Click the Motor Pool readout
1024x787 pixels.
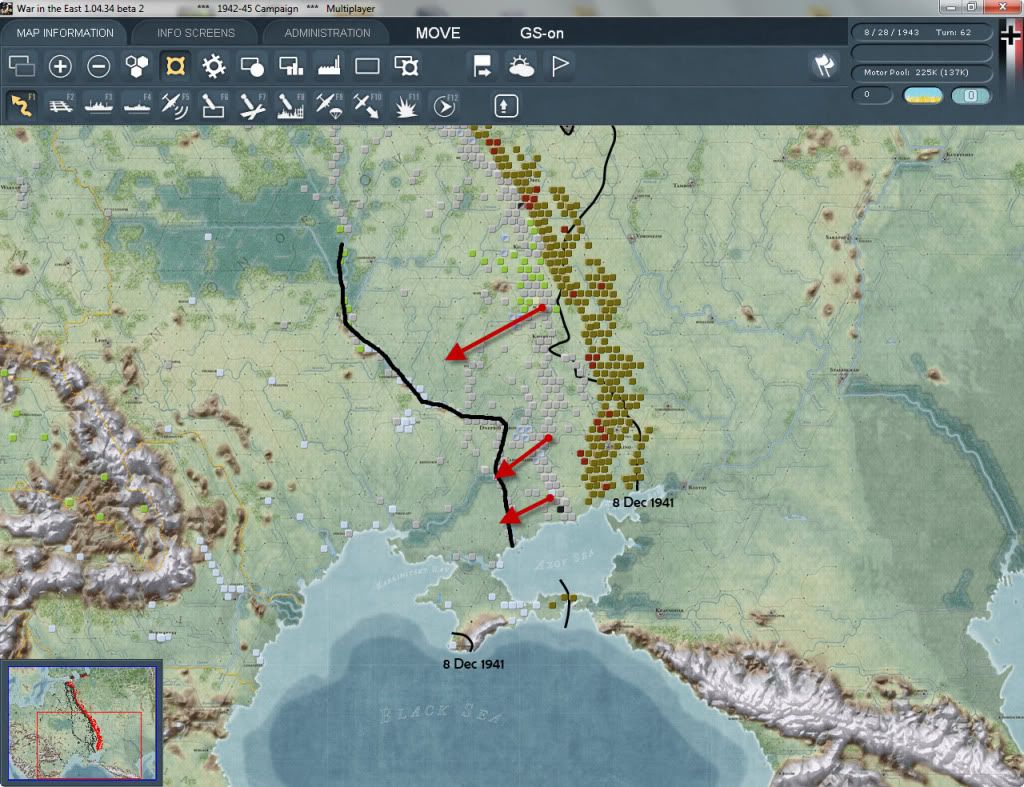921,72
